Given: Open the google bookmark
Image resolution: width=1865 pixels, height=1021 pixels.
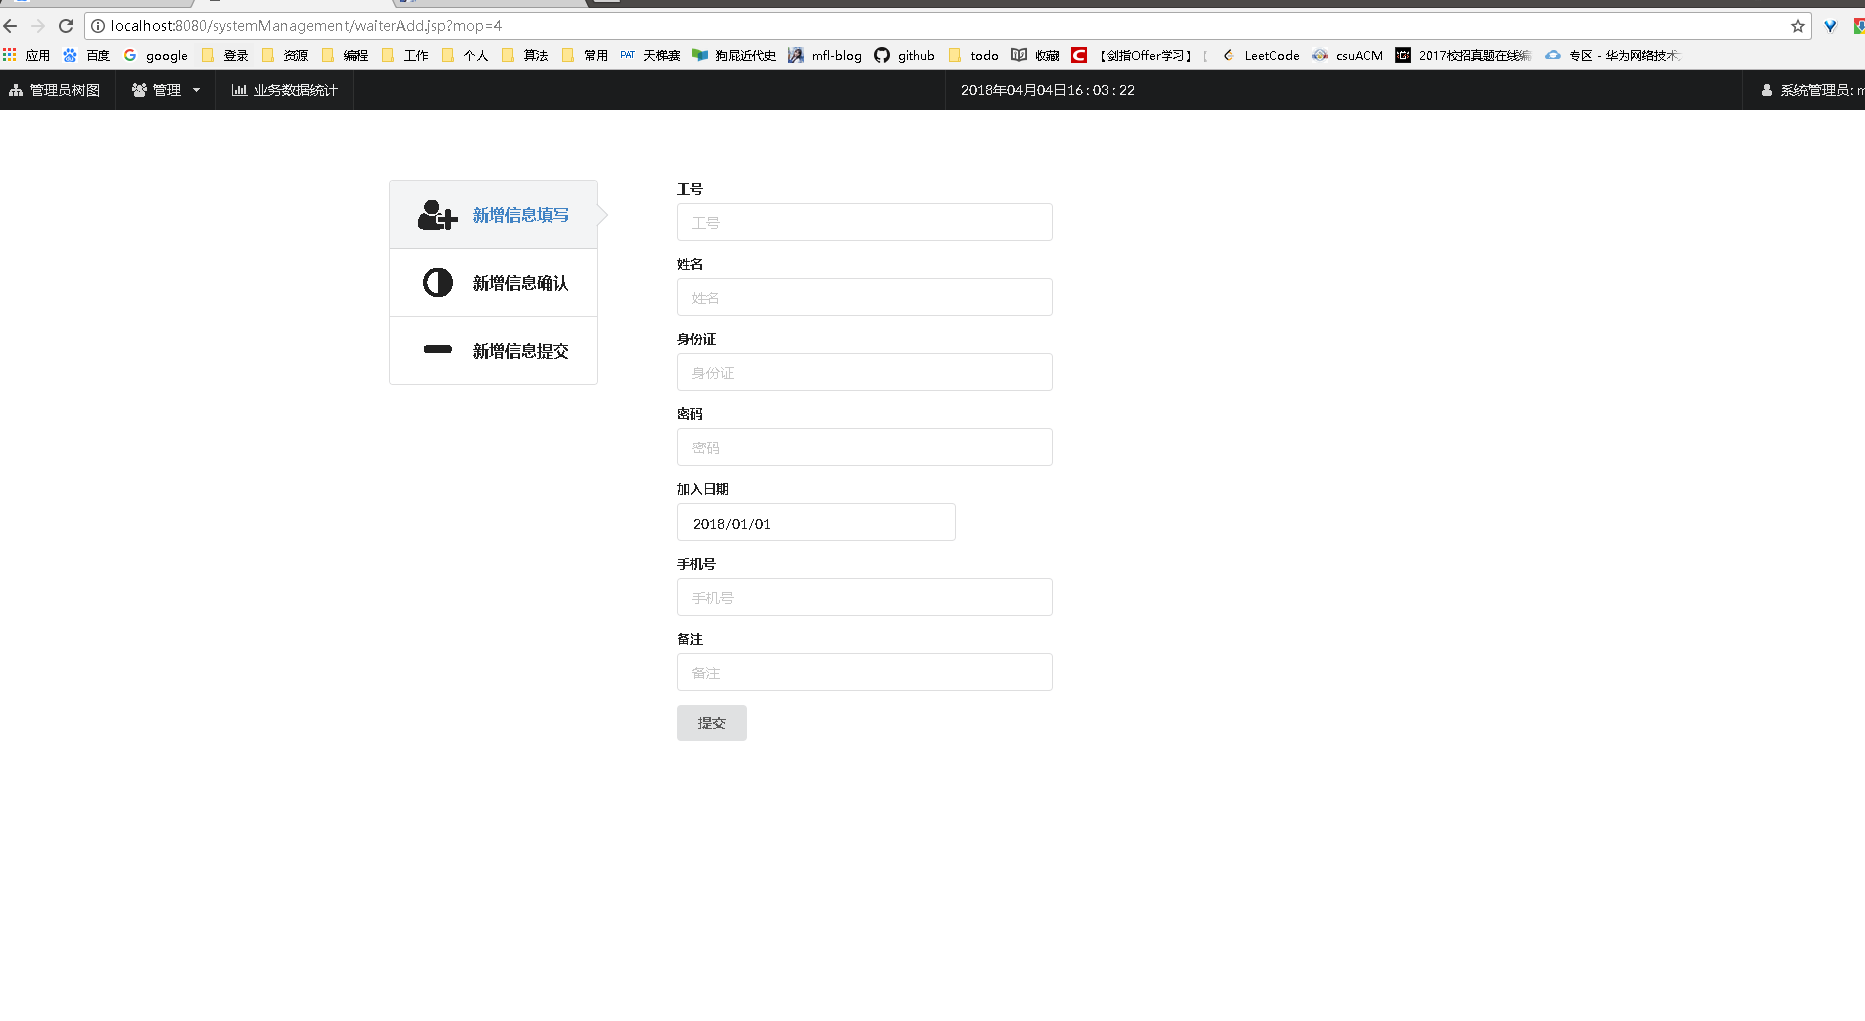Looking at the screenshot, I should [156, 55].
